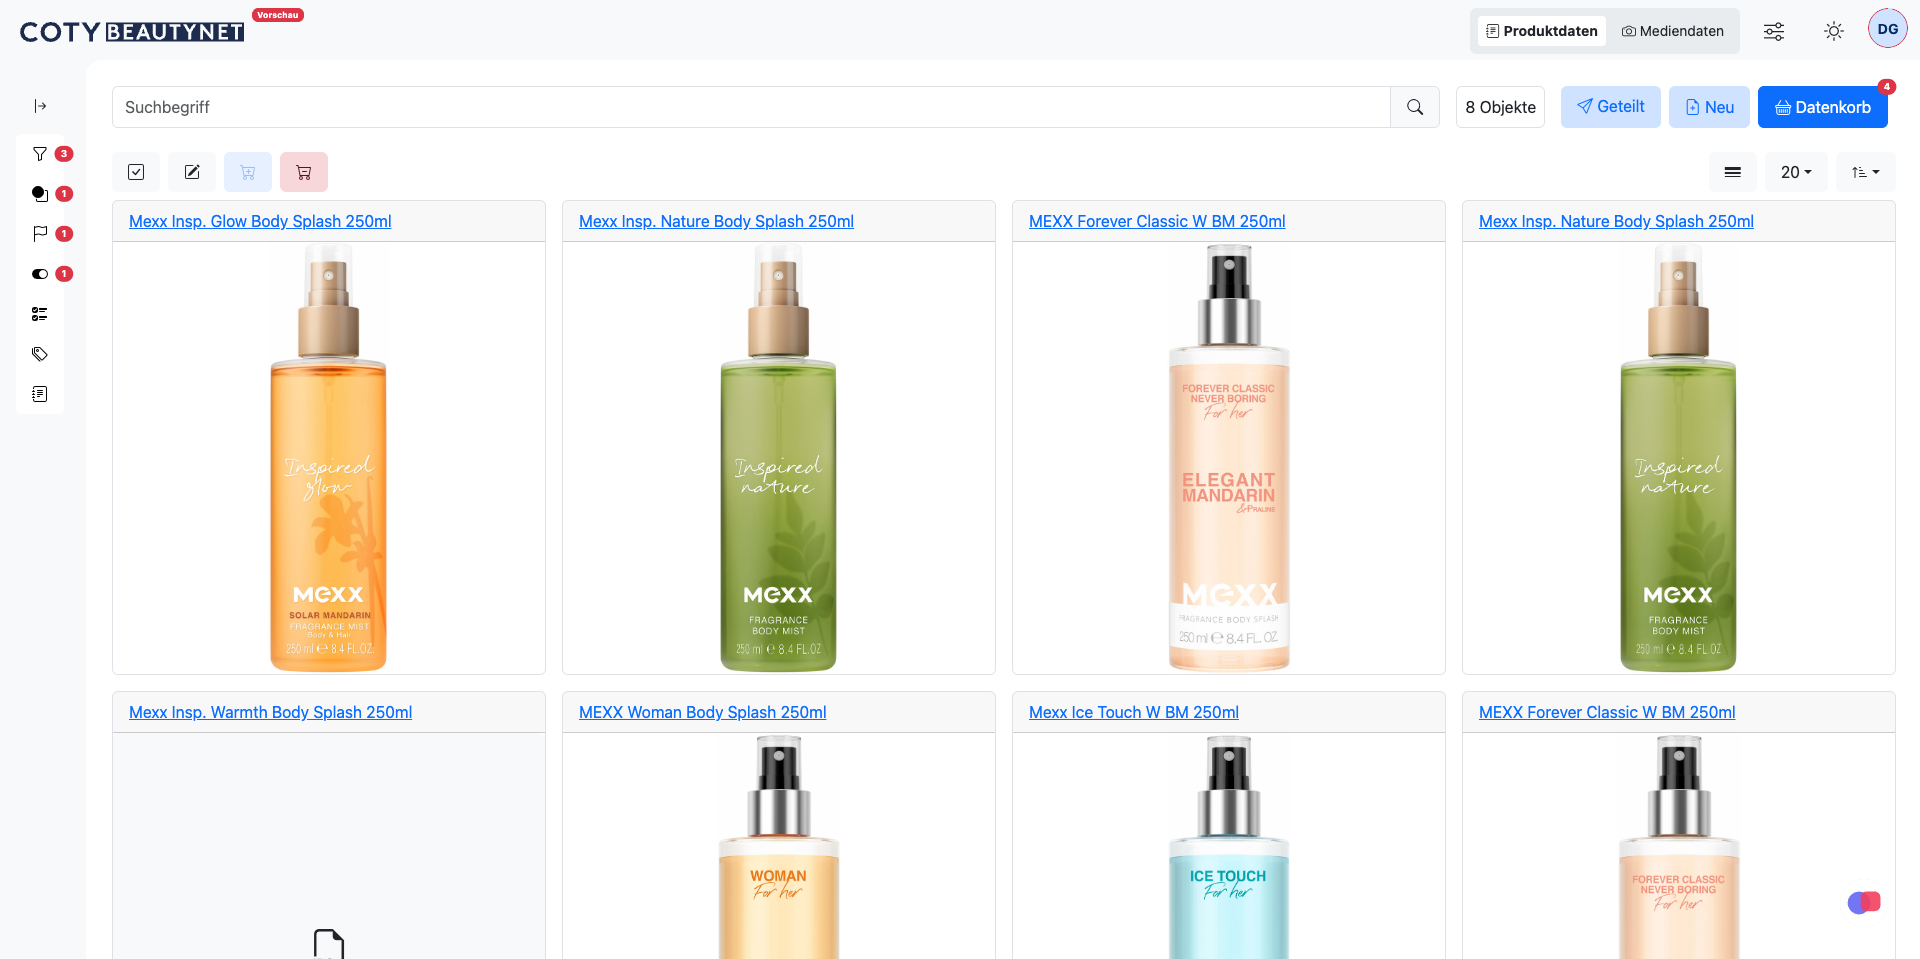Image resolution: width=1920 pixels, height=959 pixels.
Task: Open MEXX Woman Body Splash 250ml link
Action: tap(702, 712)
